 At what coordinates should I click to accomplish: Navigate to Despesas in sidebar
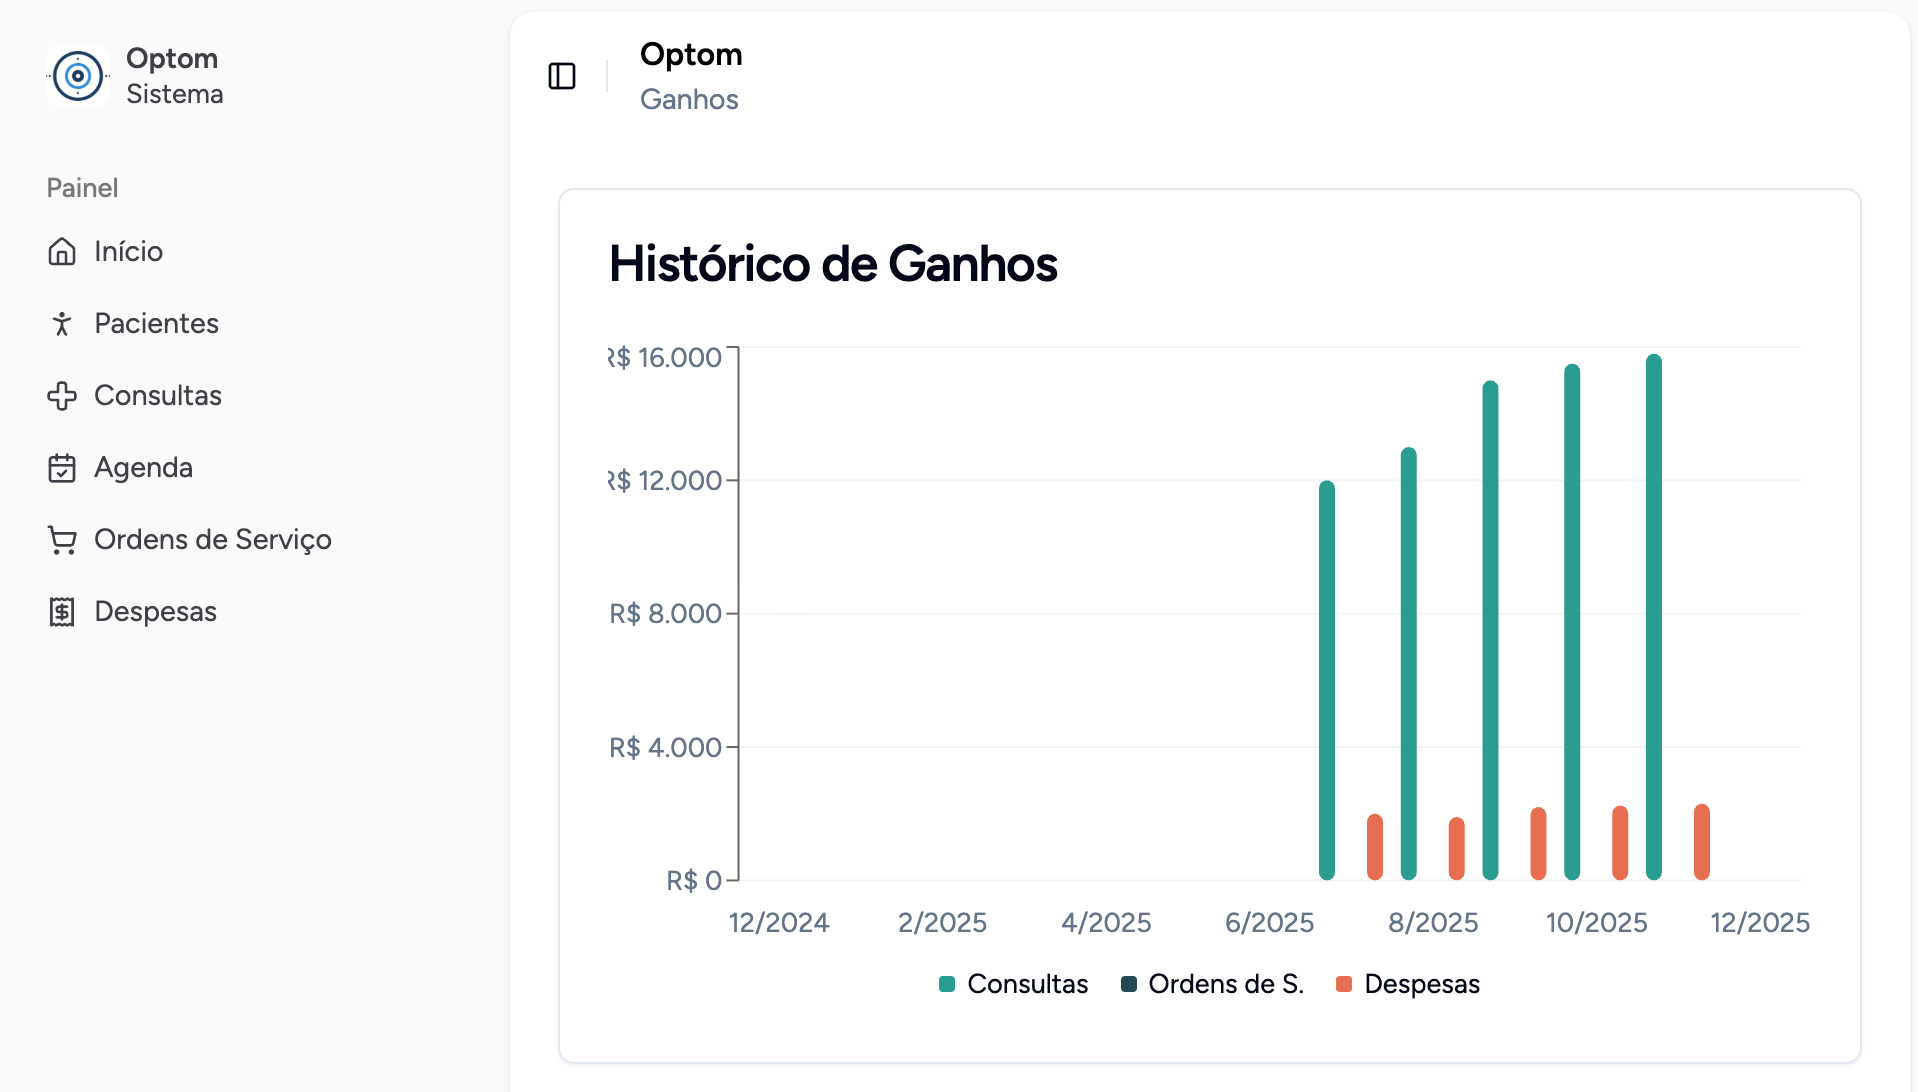pyautogui.click(x=155, y=612)
